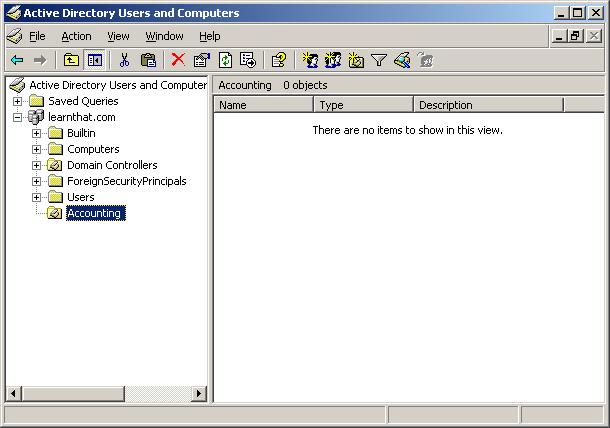This screenshot has width=610, height=428.
Task: Click the Find objects toolbar icon
Action: click(402, 60)
